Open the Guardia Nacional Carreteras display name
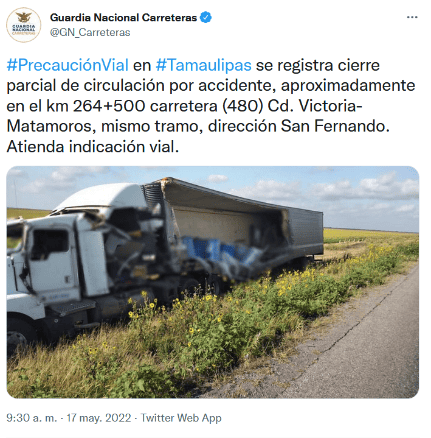This screenshot has height=438, width=431. tap(123, 17)
